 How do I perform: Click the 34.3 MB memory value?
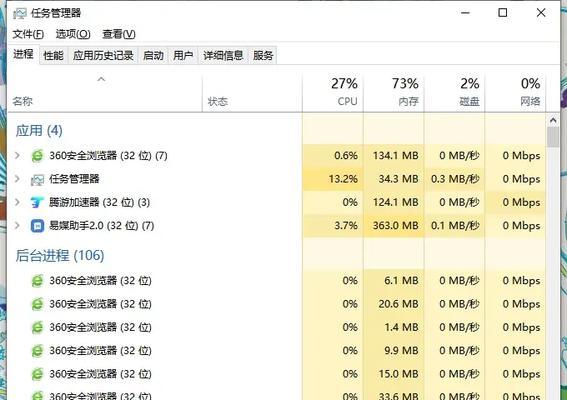click(398, 179)
